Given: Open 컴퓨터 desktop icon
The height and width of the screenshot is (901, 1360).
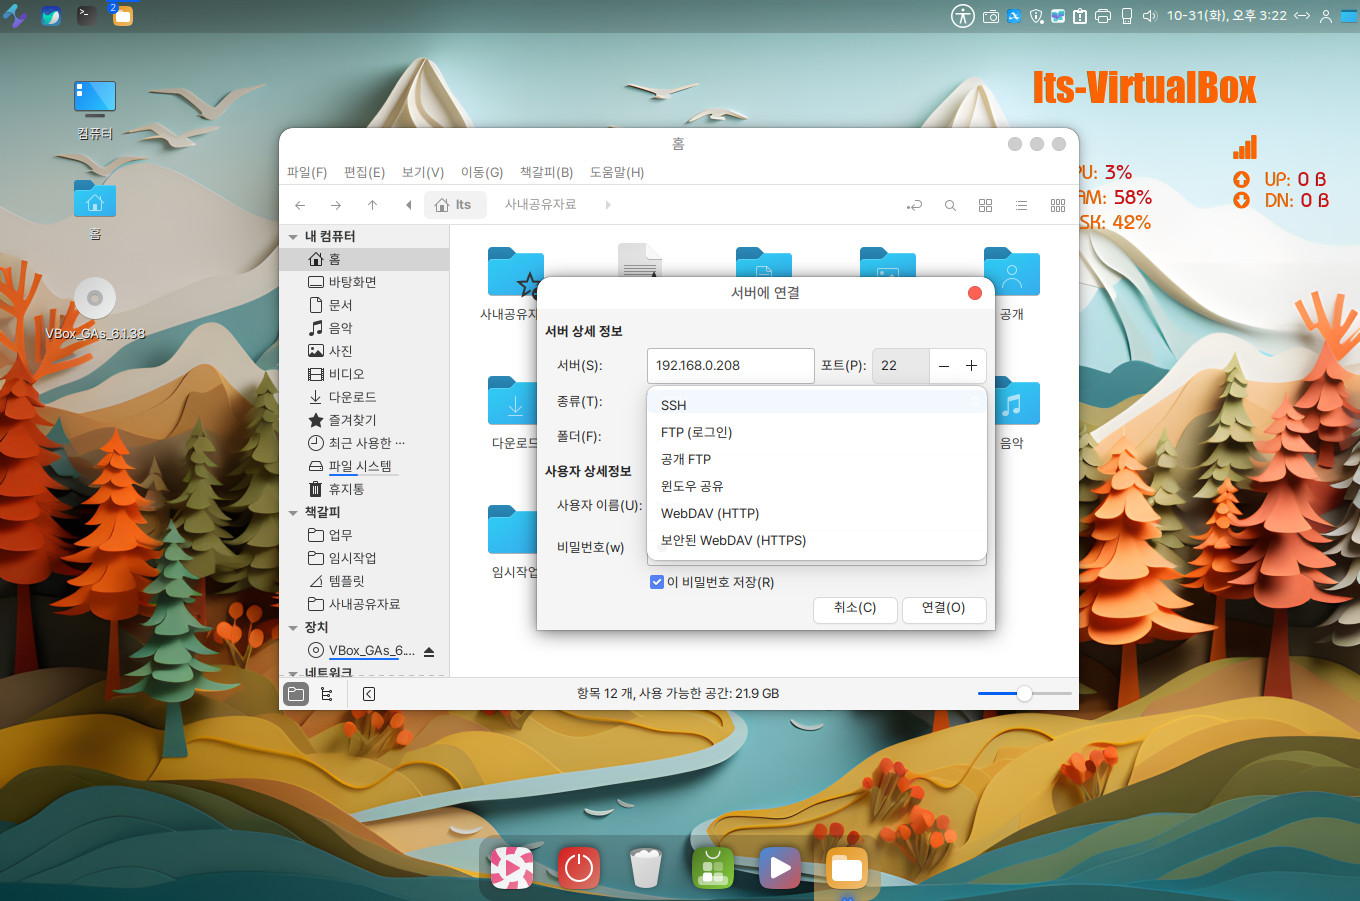Looking at the screenshot, I should [95, 109].
